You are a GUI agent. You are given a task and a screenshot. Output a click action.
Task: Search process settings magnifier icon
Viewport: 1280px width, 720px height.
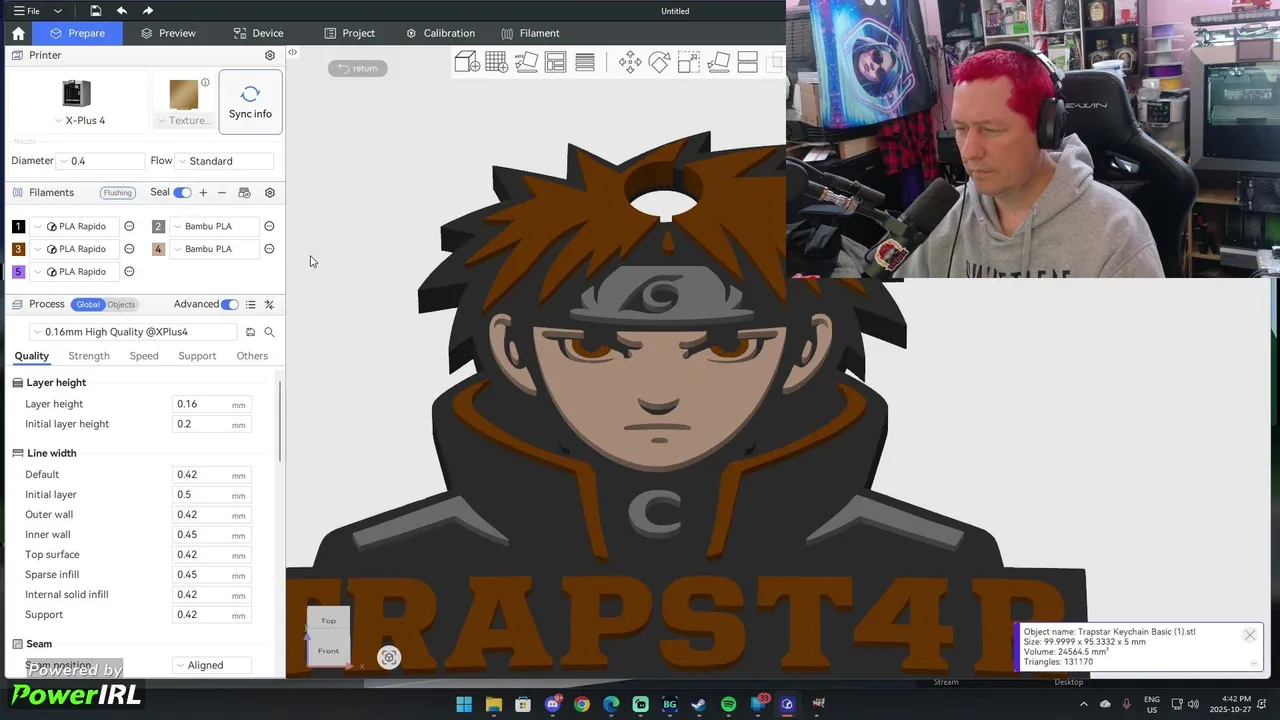[x=269, y=332]
